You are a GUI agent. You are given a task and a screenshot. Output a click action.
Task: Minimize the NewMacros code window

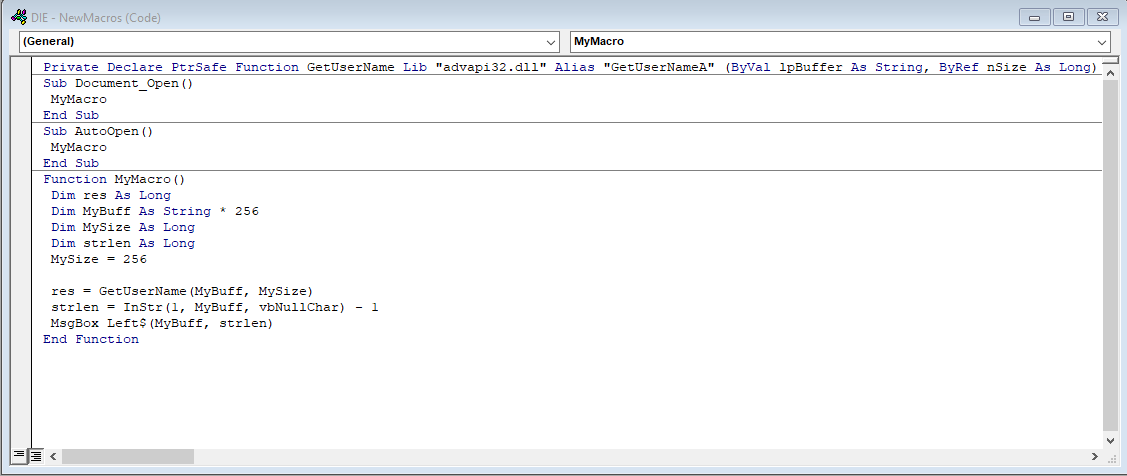[1037, 17]
